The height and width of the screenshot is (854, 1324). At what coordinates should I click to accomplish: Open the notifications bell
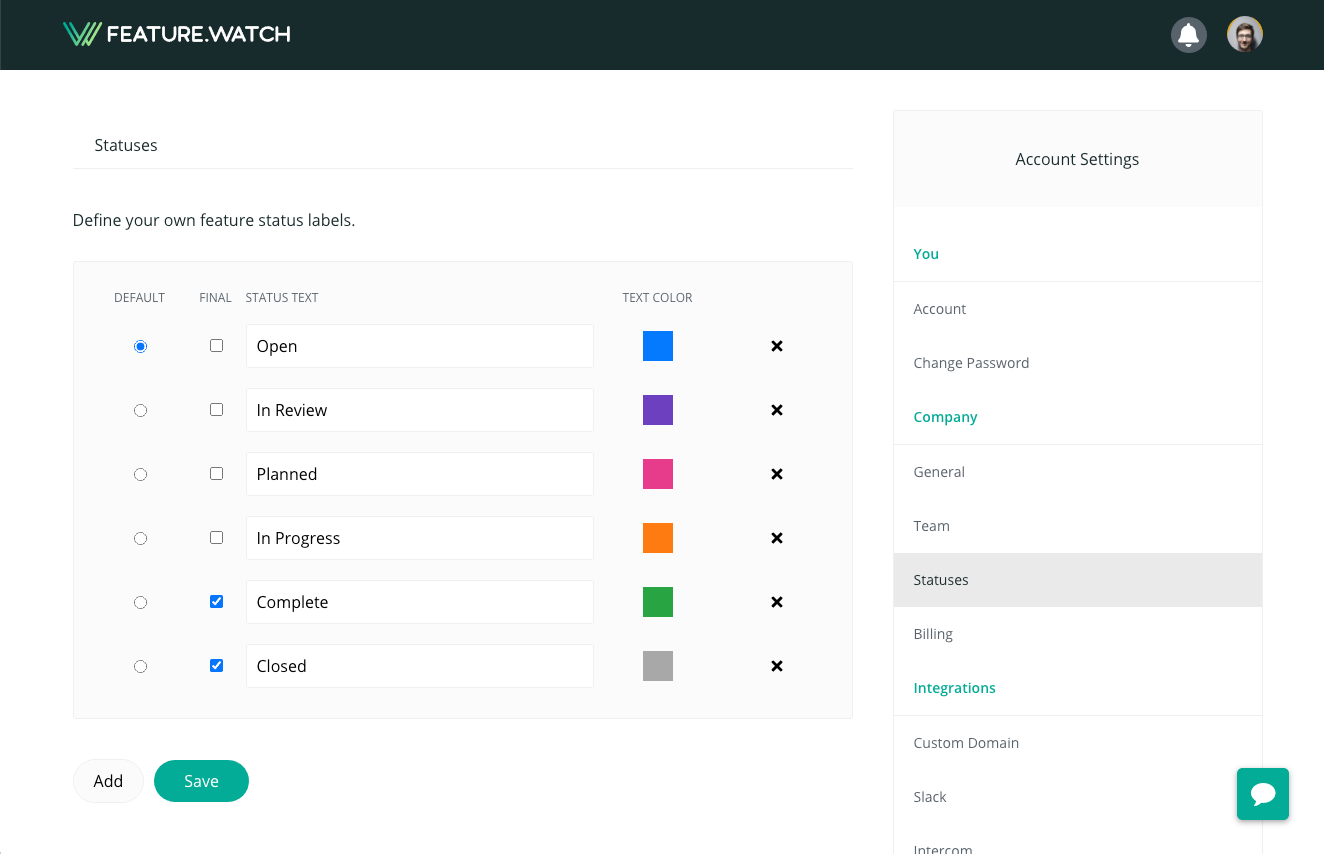tap(1188, 35)
